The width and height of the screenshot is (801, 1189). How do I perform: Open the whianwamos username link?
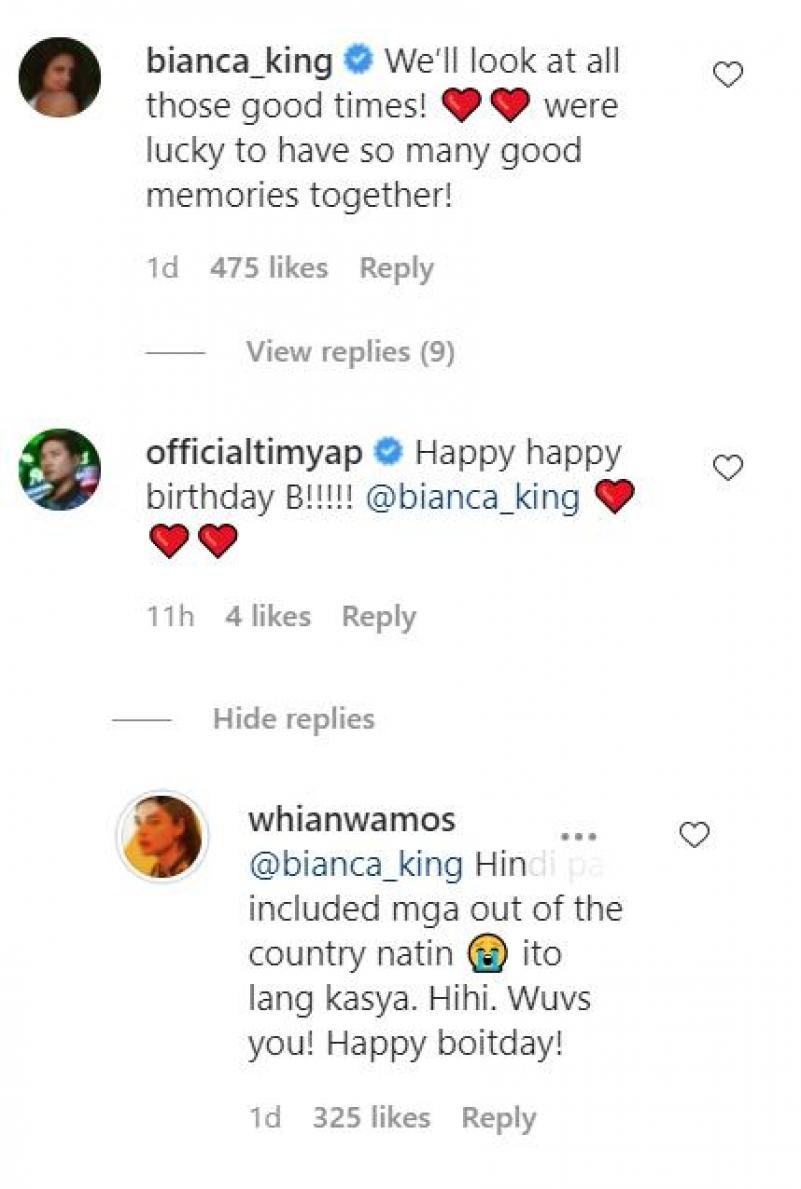tap(351, 820)
